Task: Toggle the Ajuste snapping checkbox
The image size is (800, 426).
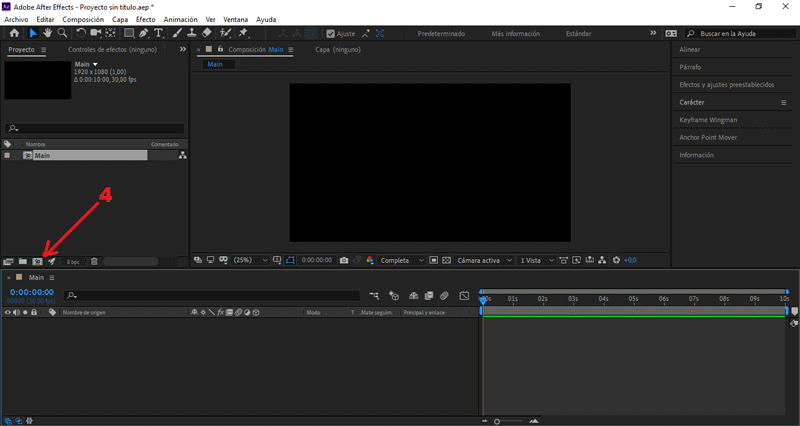Action: coord(331,33)
